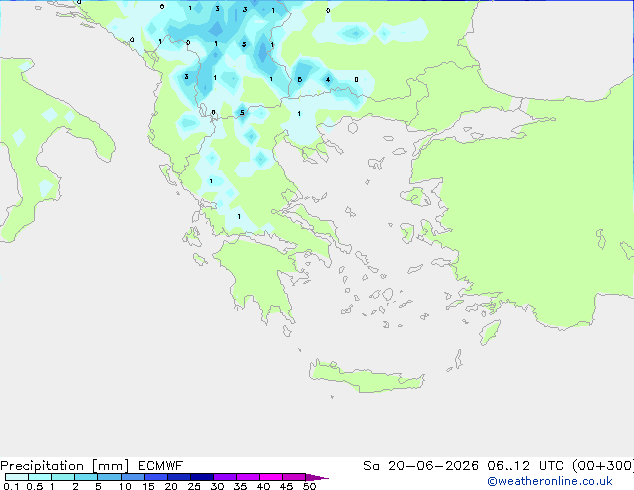This screenshot has height=490, width=634.
Task: Click the "10" legend scale label
Action: tap(125, 486)
